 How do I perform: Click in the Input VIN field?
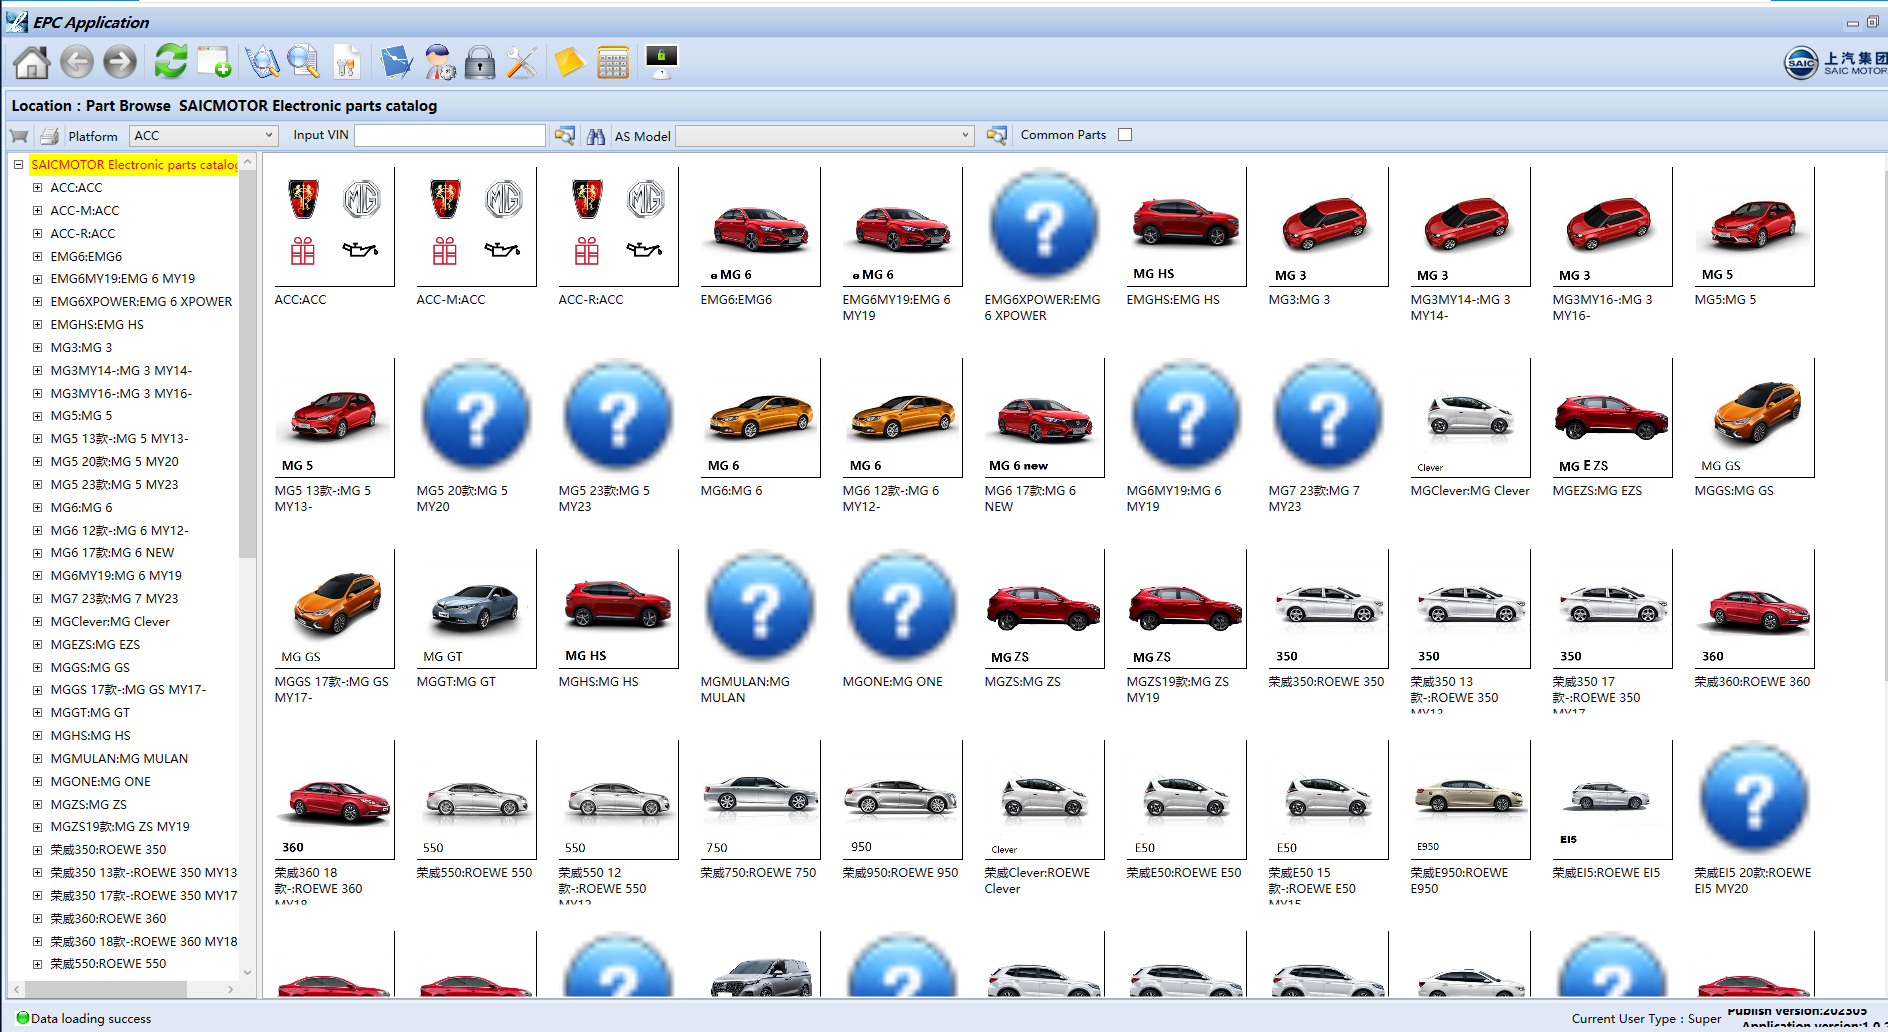pos(450,136)
